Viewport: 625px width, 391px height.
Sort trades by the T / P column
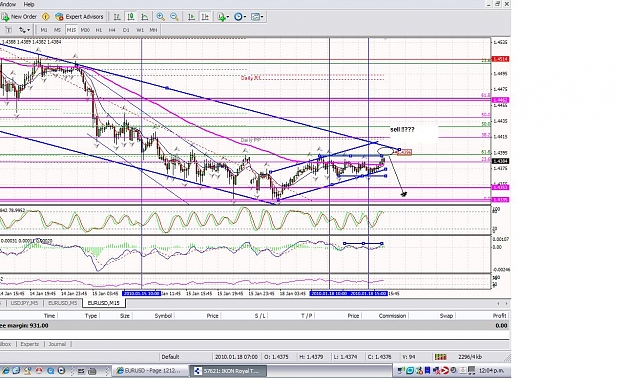(307, 316)
